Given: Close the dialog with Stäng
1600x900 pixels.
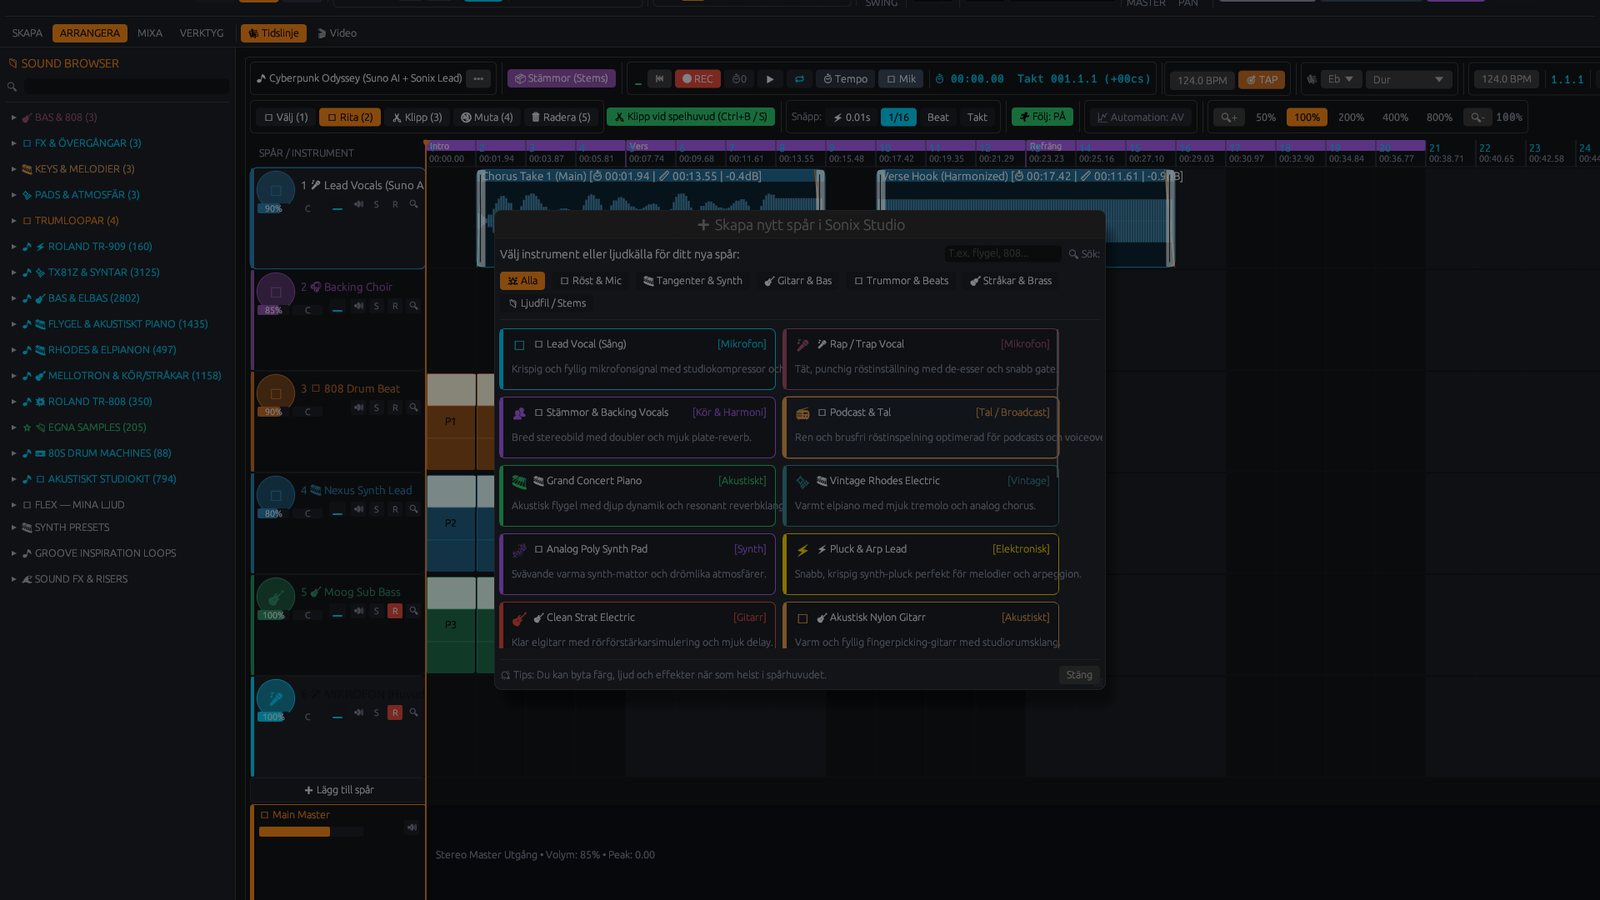Looking at the screenshot, I should coord(1079,675).
